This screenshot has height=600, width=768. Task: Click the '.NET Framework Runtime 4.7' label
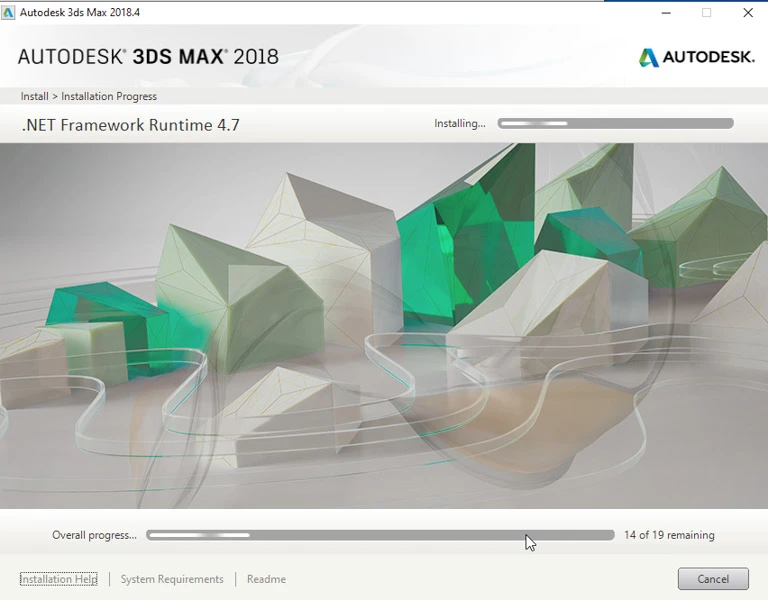(131, 125)
